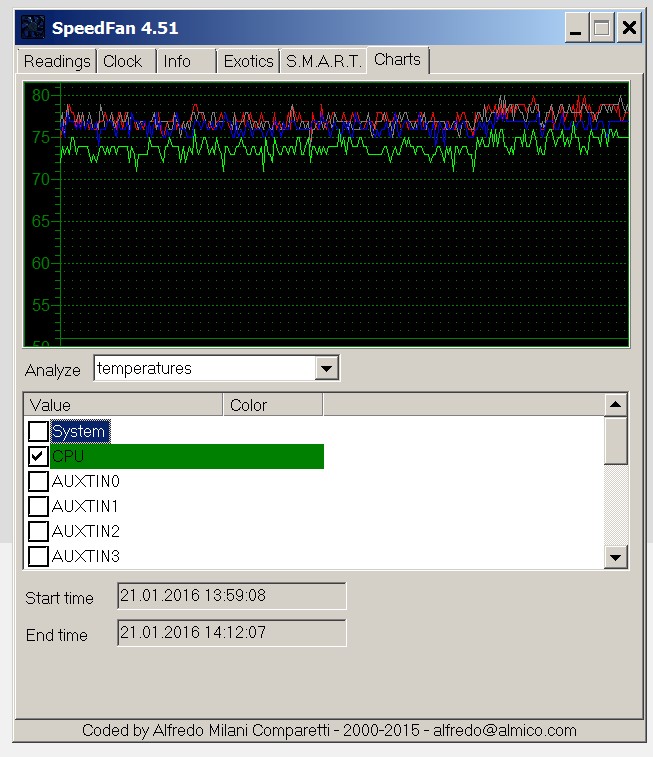The image size is (653, 757).
Task: Open the Analyze temperatures dropdown
Action: tap(326, 369)
